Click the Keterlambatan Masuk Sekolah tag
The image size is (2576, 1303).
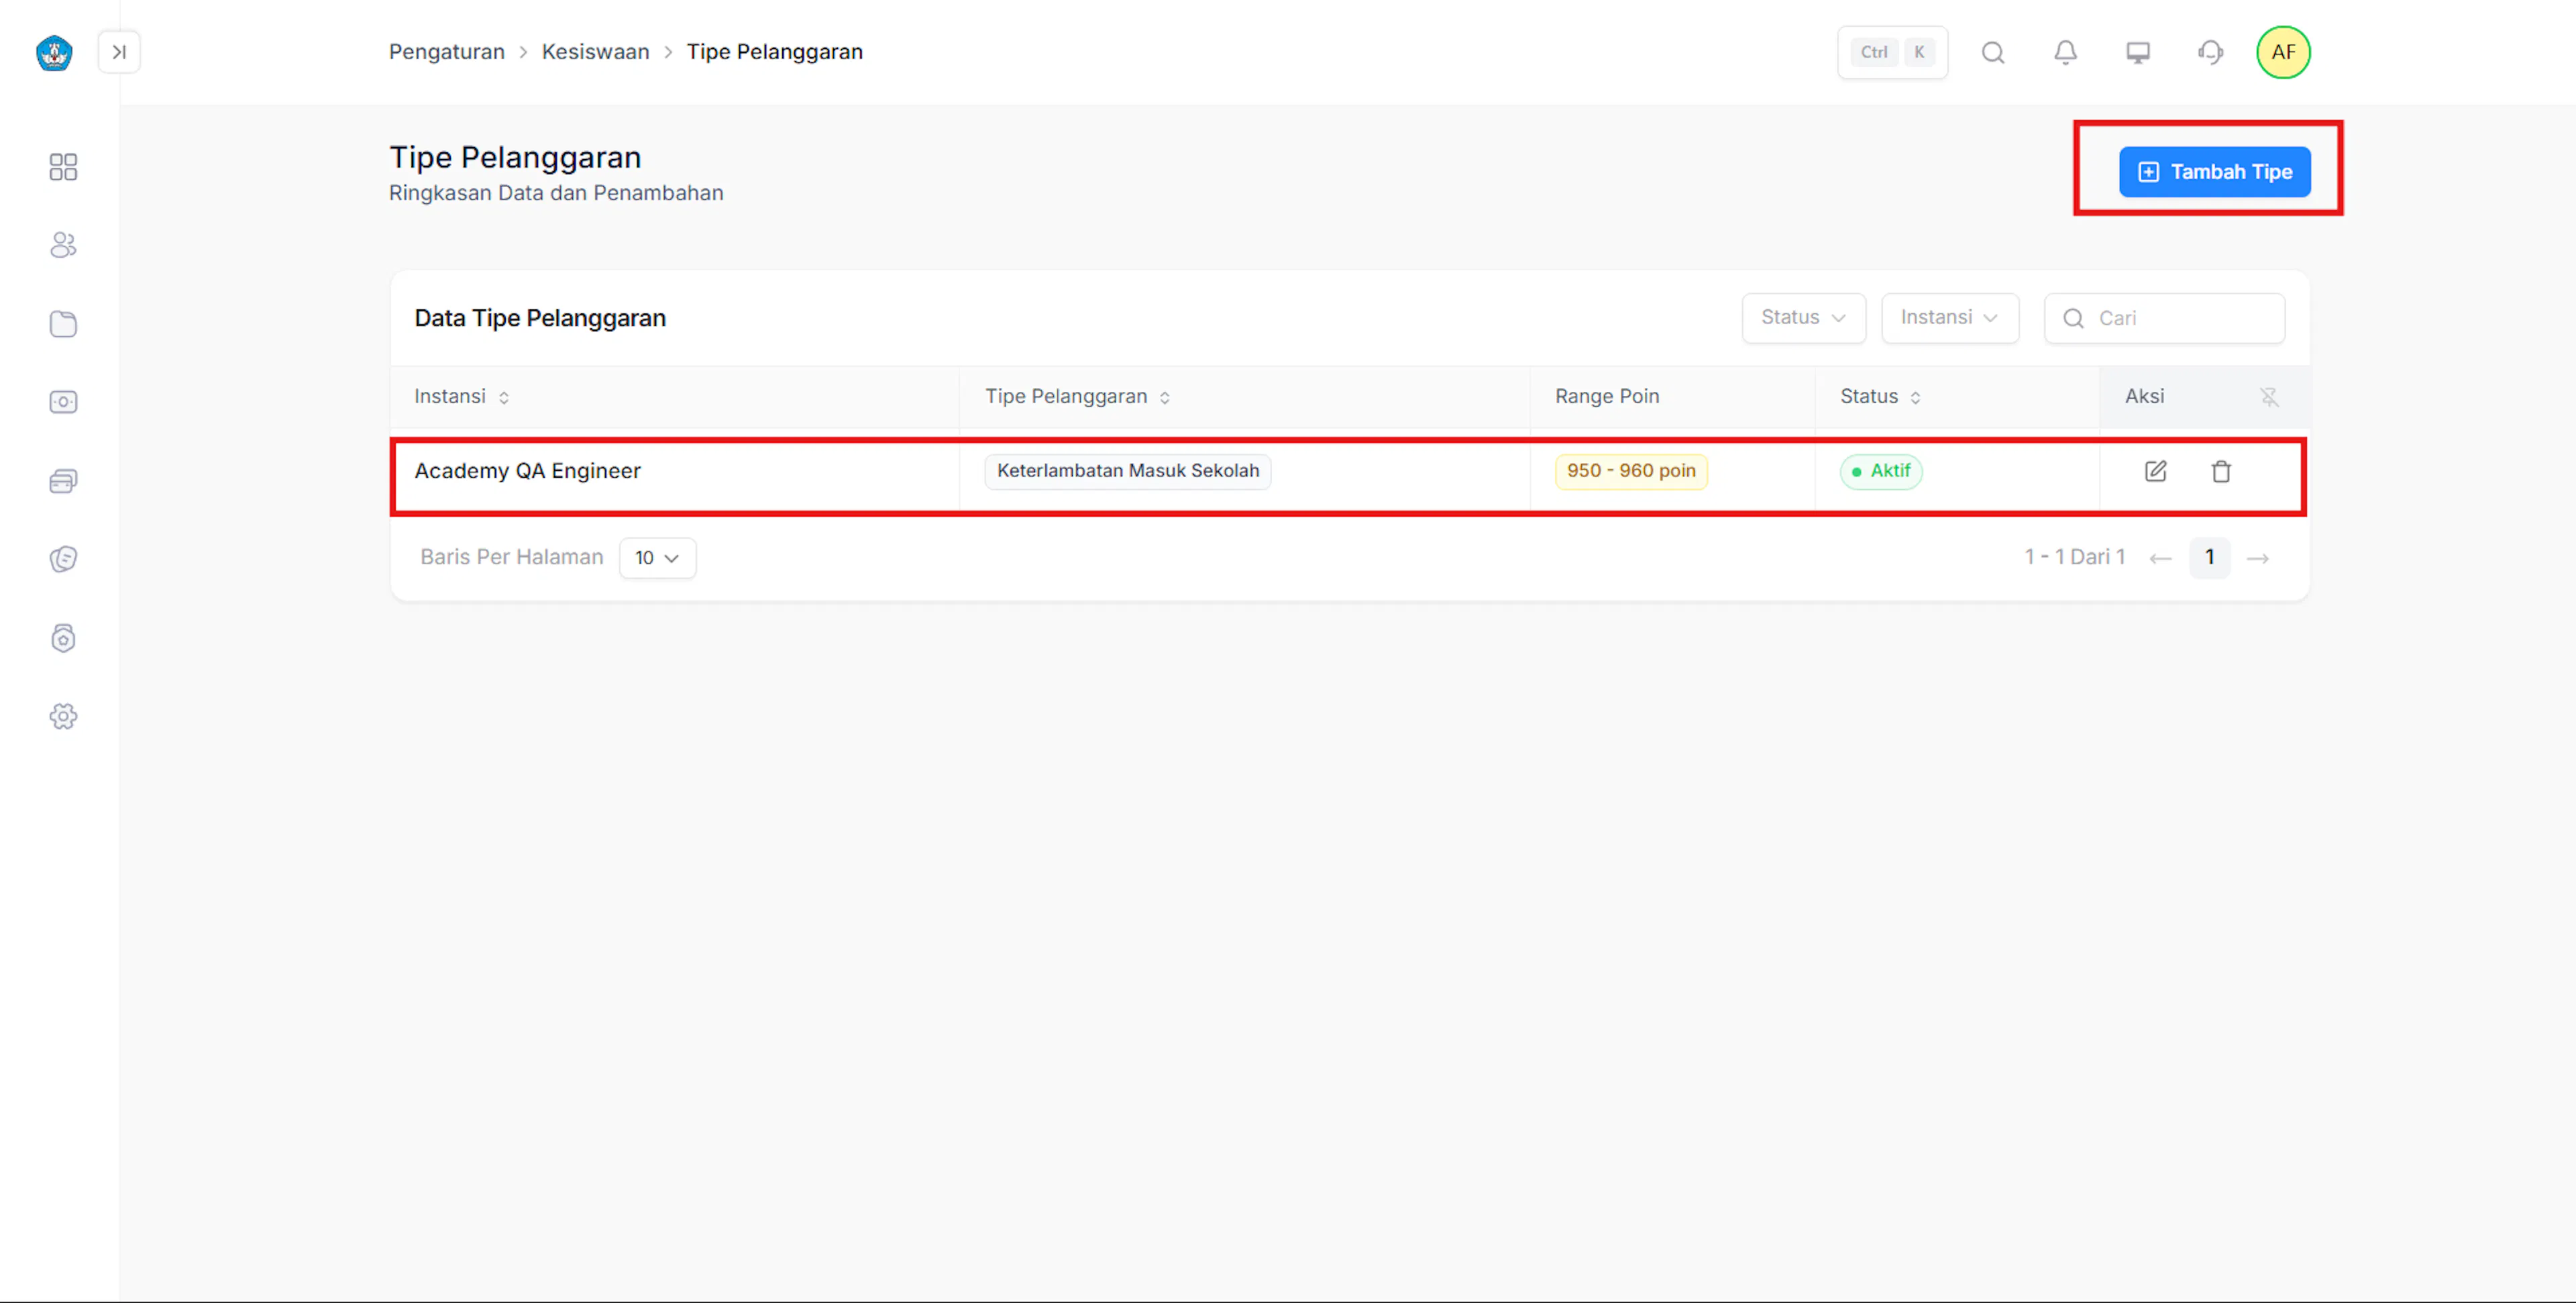[1128, 471]
